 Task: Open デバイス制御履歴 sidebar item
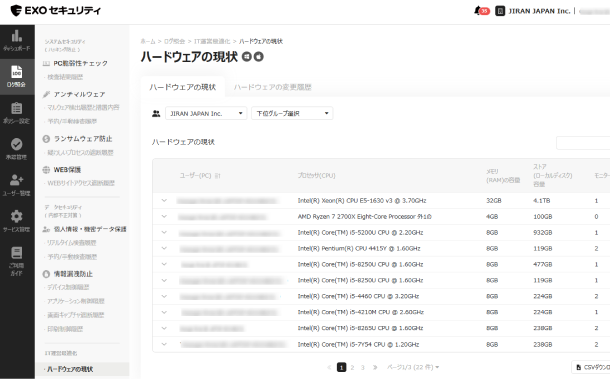(x=68, y=287)
